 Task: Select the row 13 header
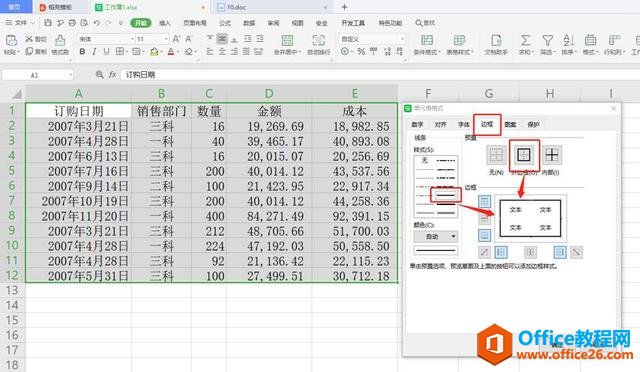click(12, 290)
